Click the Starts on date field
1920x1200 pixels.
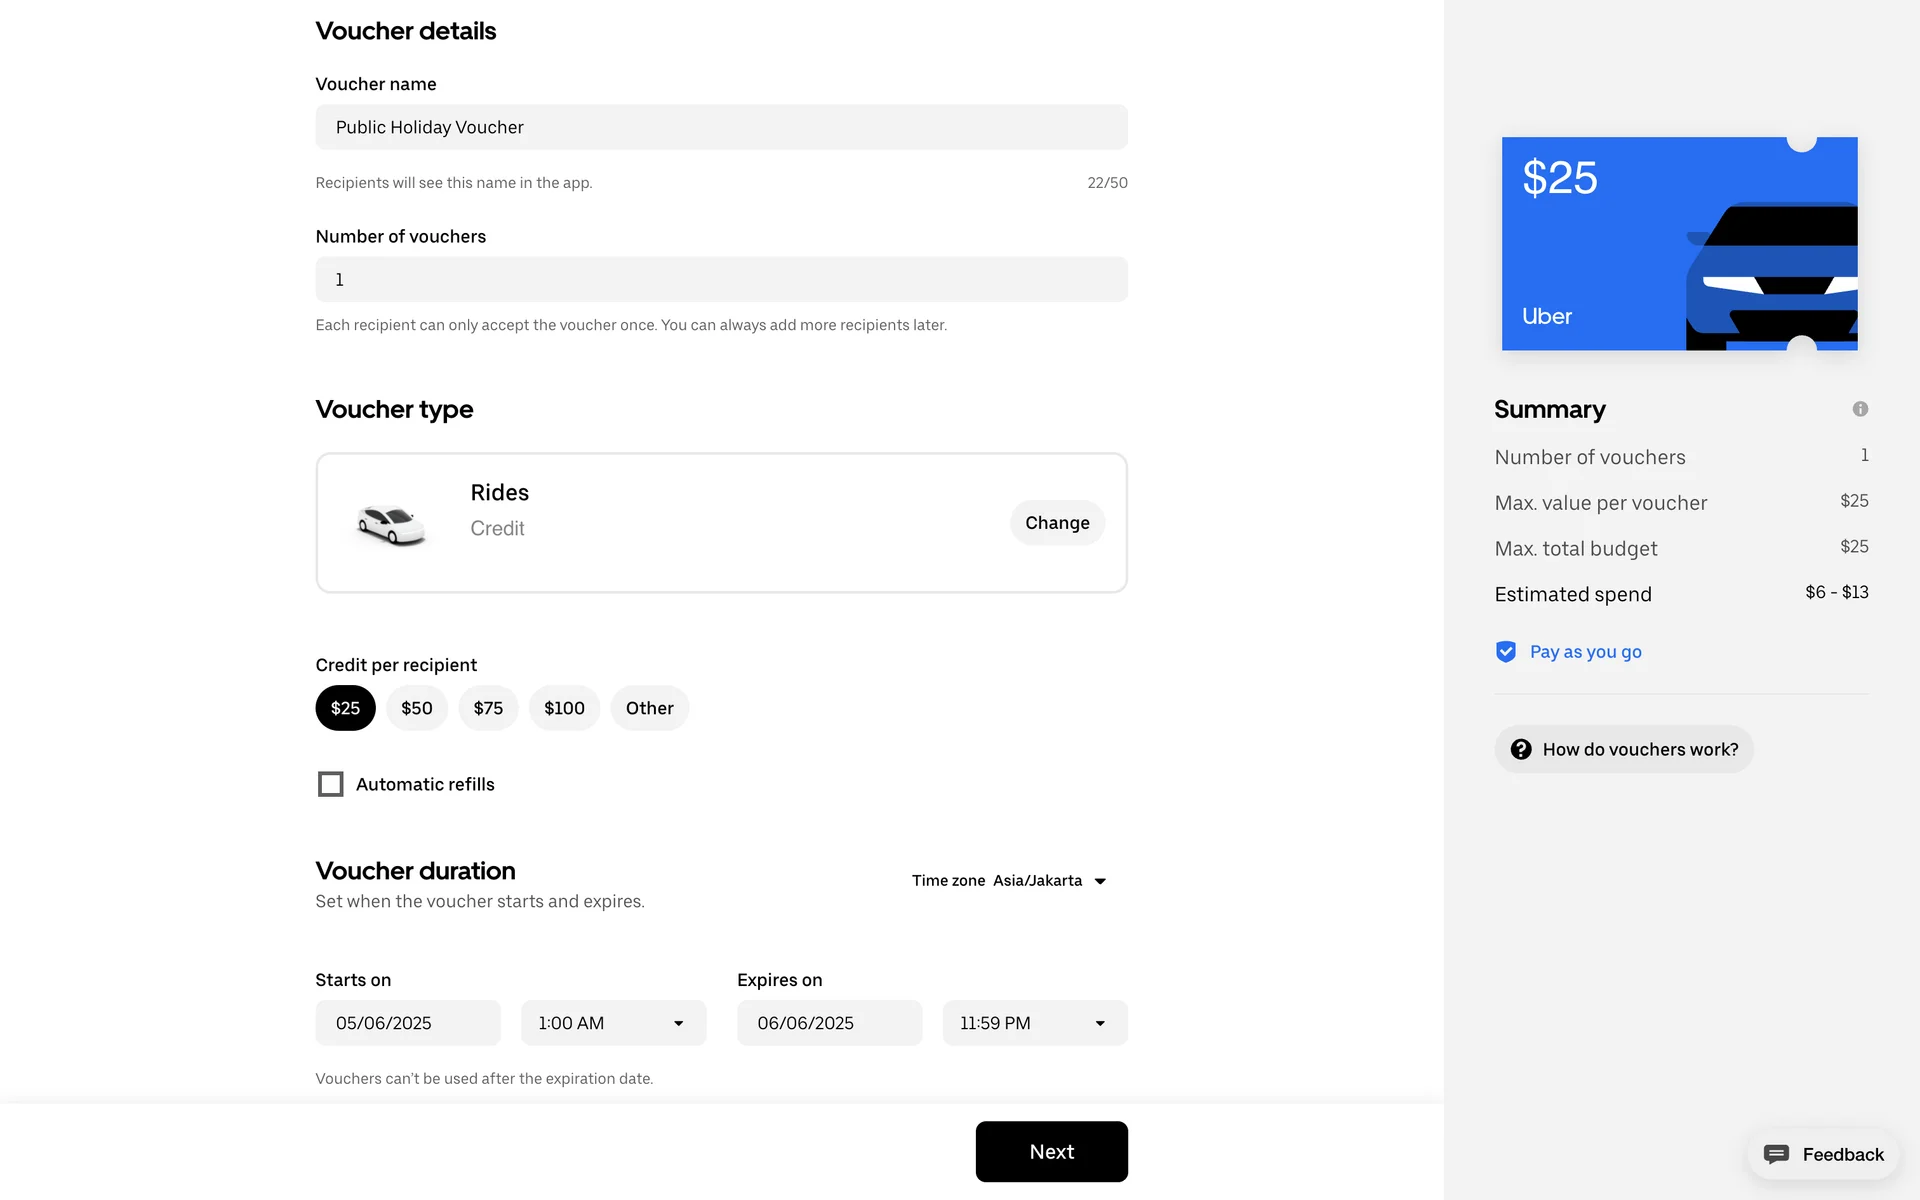coord(407,1023)
